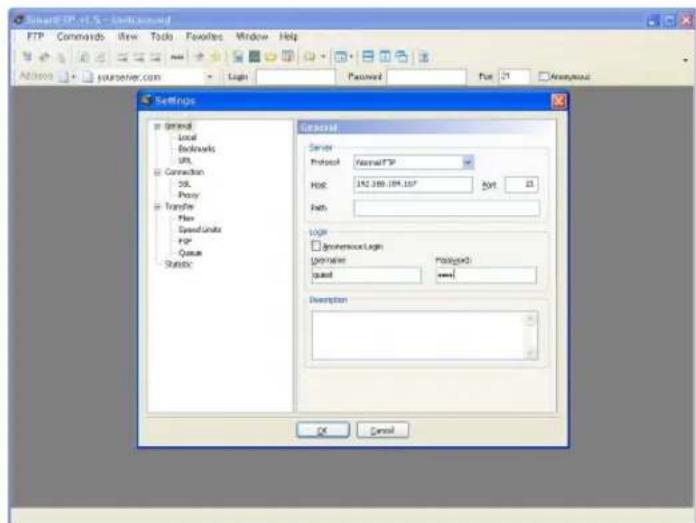This screenshot has width=696, height=523.
Task: Collapse the General tree node
Action: 157,126
